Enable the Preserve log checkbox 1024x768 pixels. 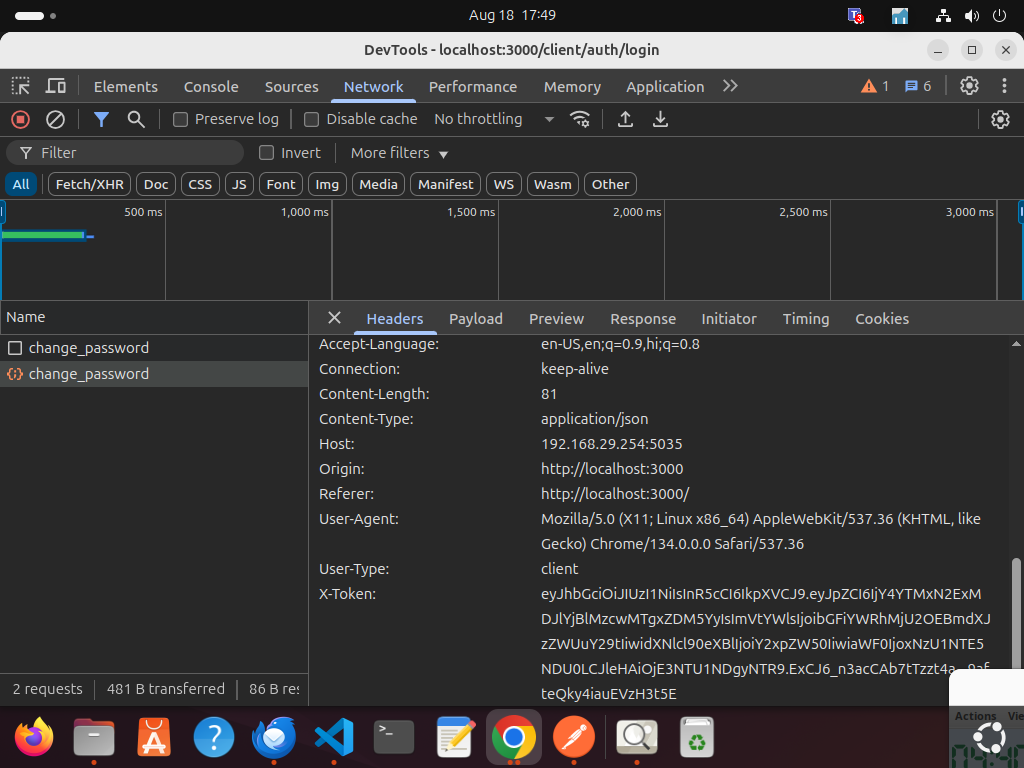point(181,119)
